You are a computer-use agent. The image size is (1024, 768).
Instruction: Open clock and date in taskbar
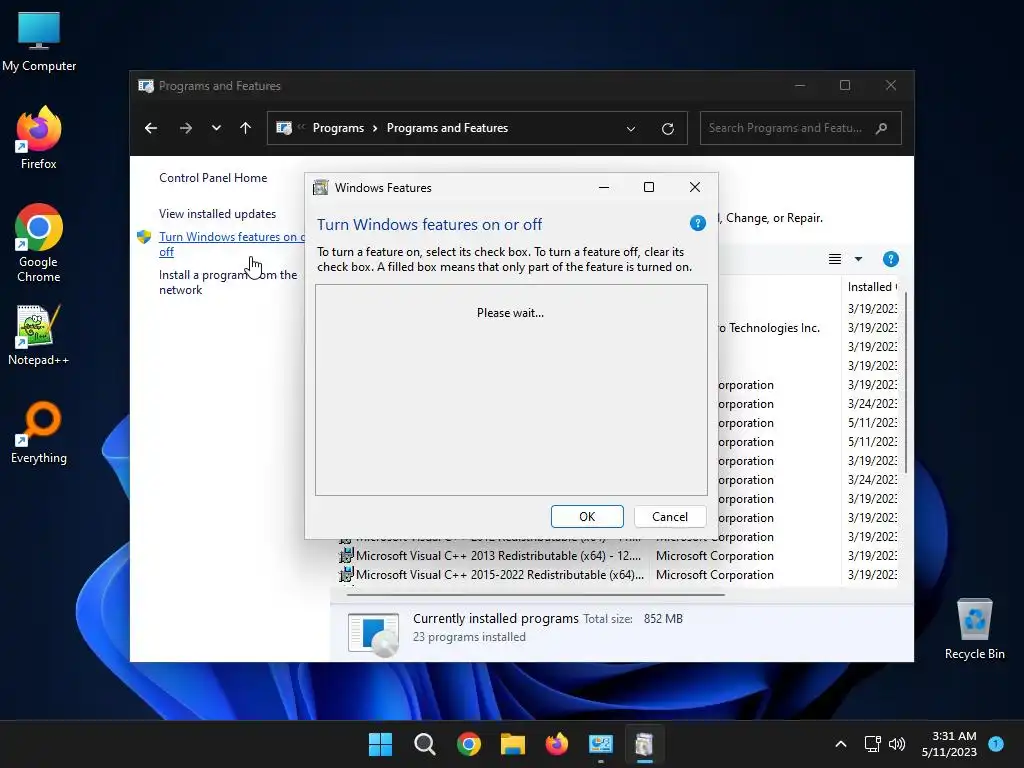949,744
